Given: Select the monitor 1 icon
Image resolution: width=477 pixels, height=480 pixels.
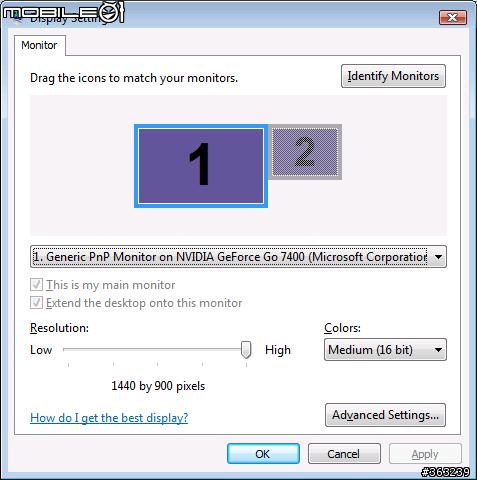Looking at the screenshot, I should tap(201, 166).
